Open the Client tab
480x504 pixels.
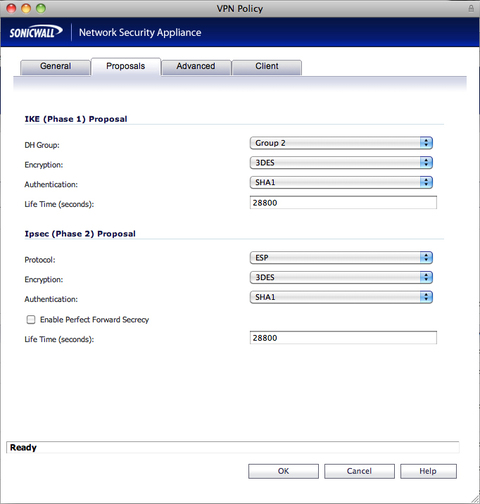pyautogui.click(x=267, y=67)
